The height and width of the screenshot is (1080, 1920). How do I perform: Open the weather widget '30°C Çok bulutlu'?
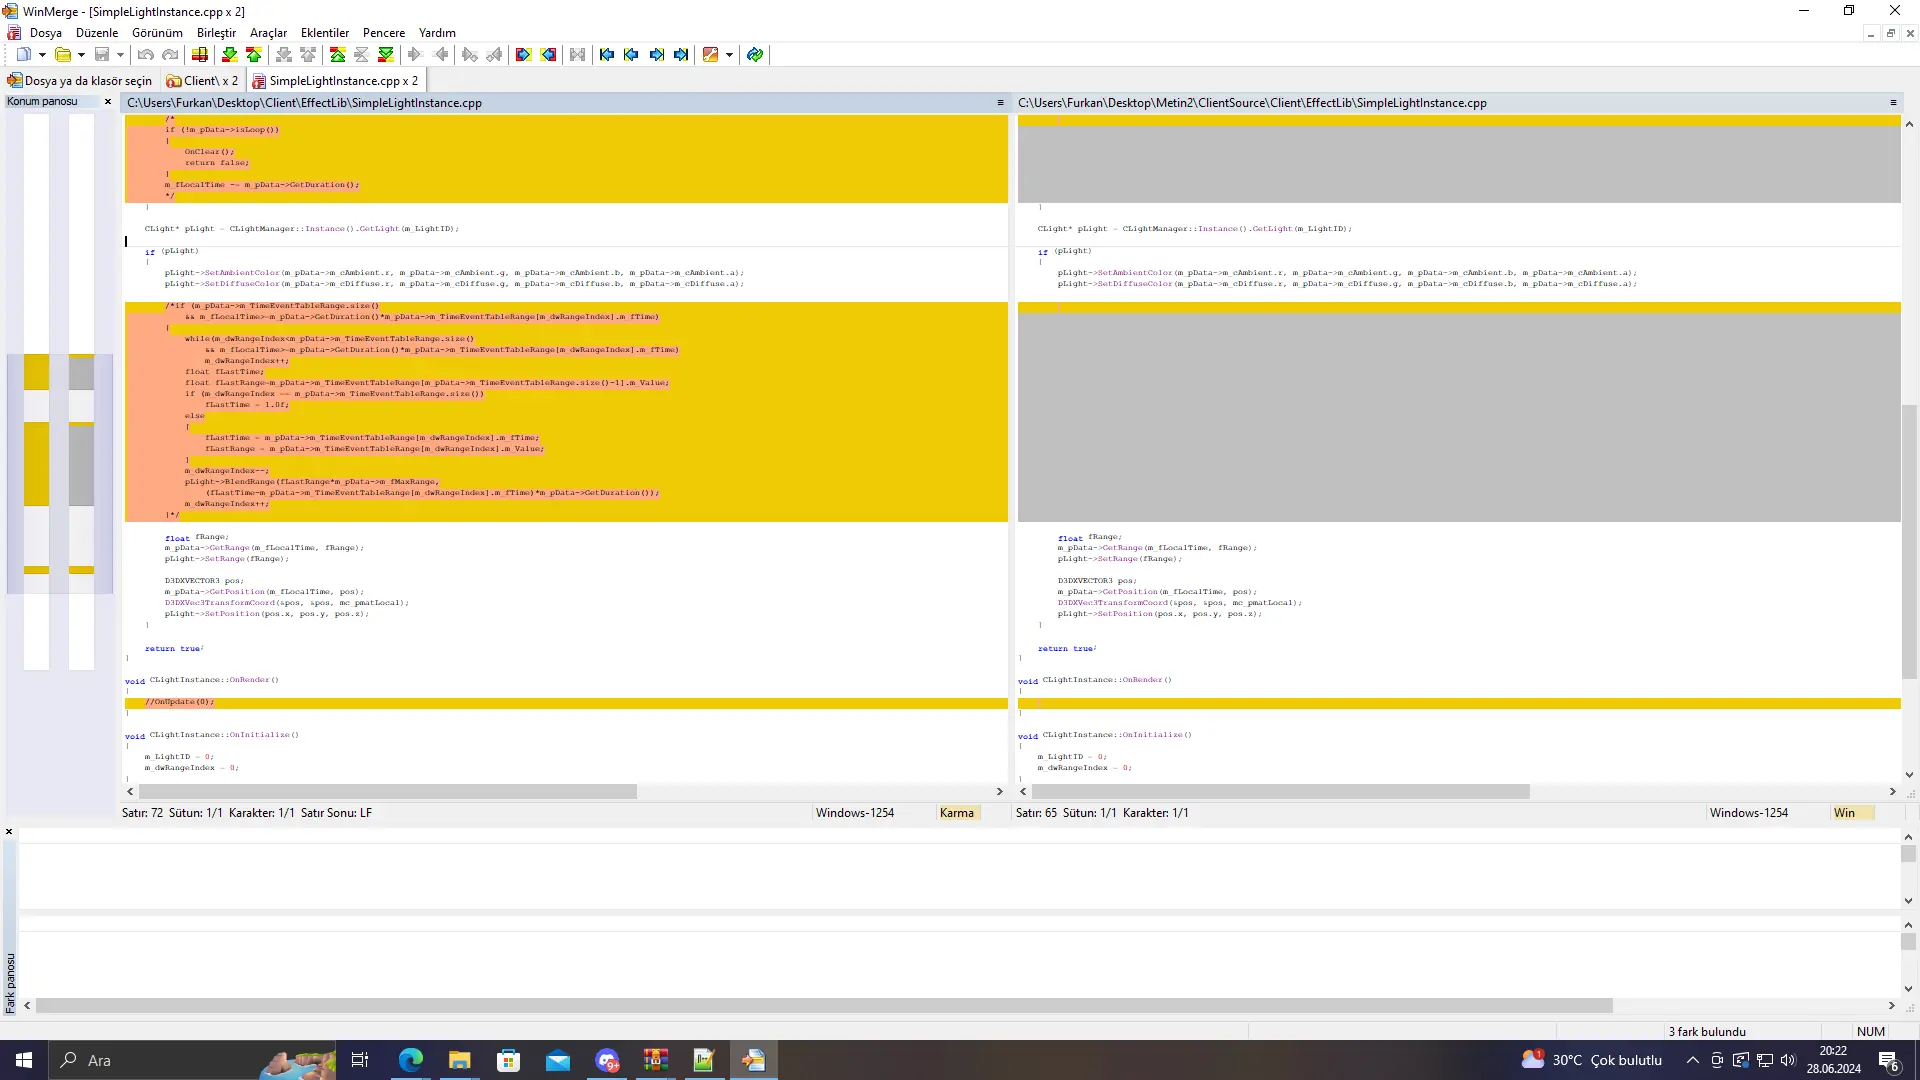1592,1060
